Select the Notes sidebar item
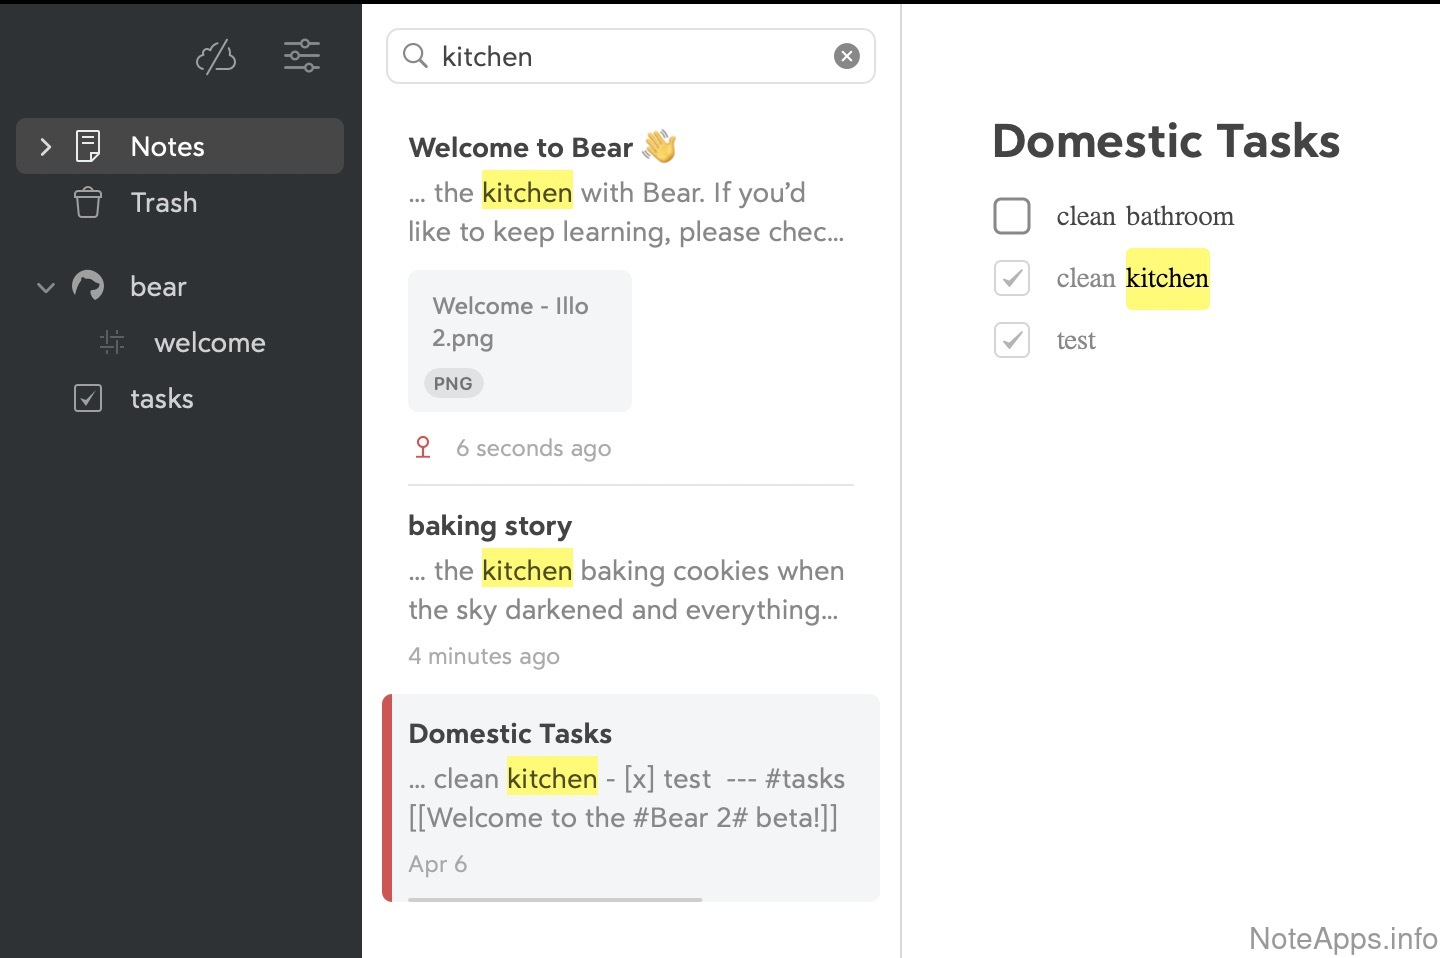 coord(168,147)
